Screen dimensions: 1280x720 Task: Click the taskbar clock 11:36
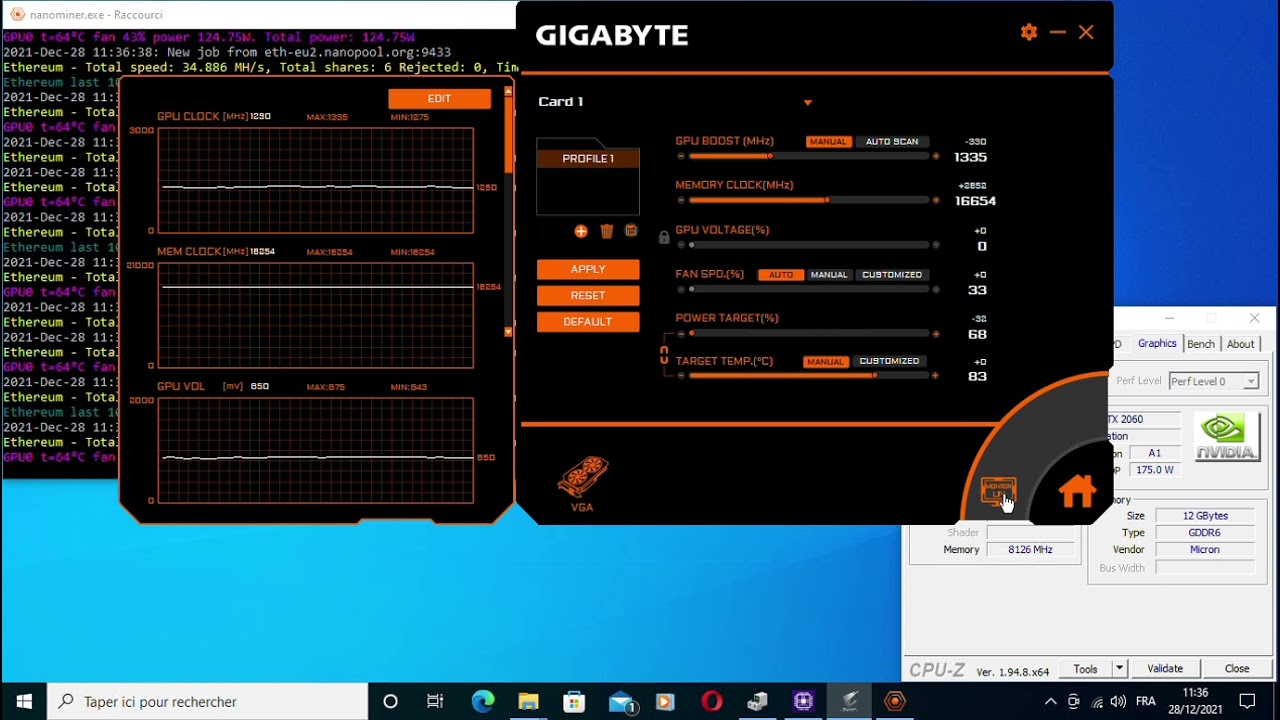click(x=1195, y=692)
